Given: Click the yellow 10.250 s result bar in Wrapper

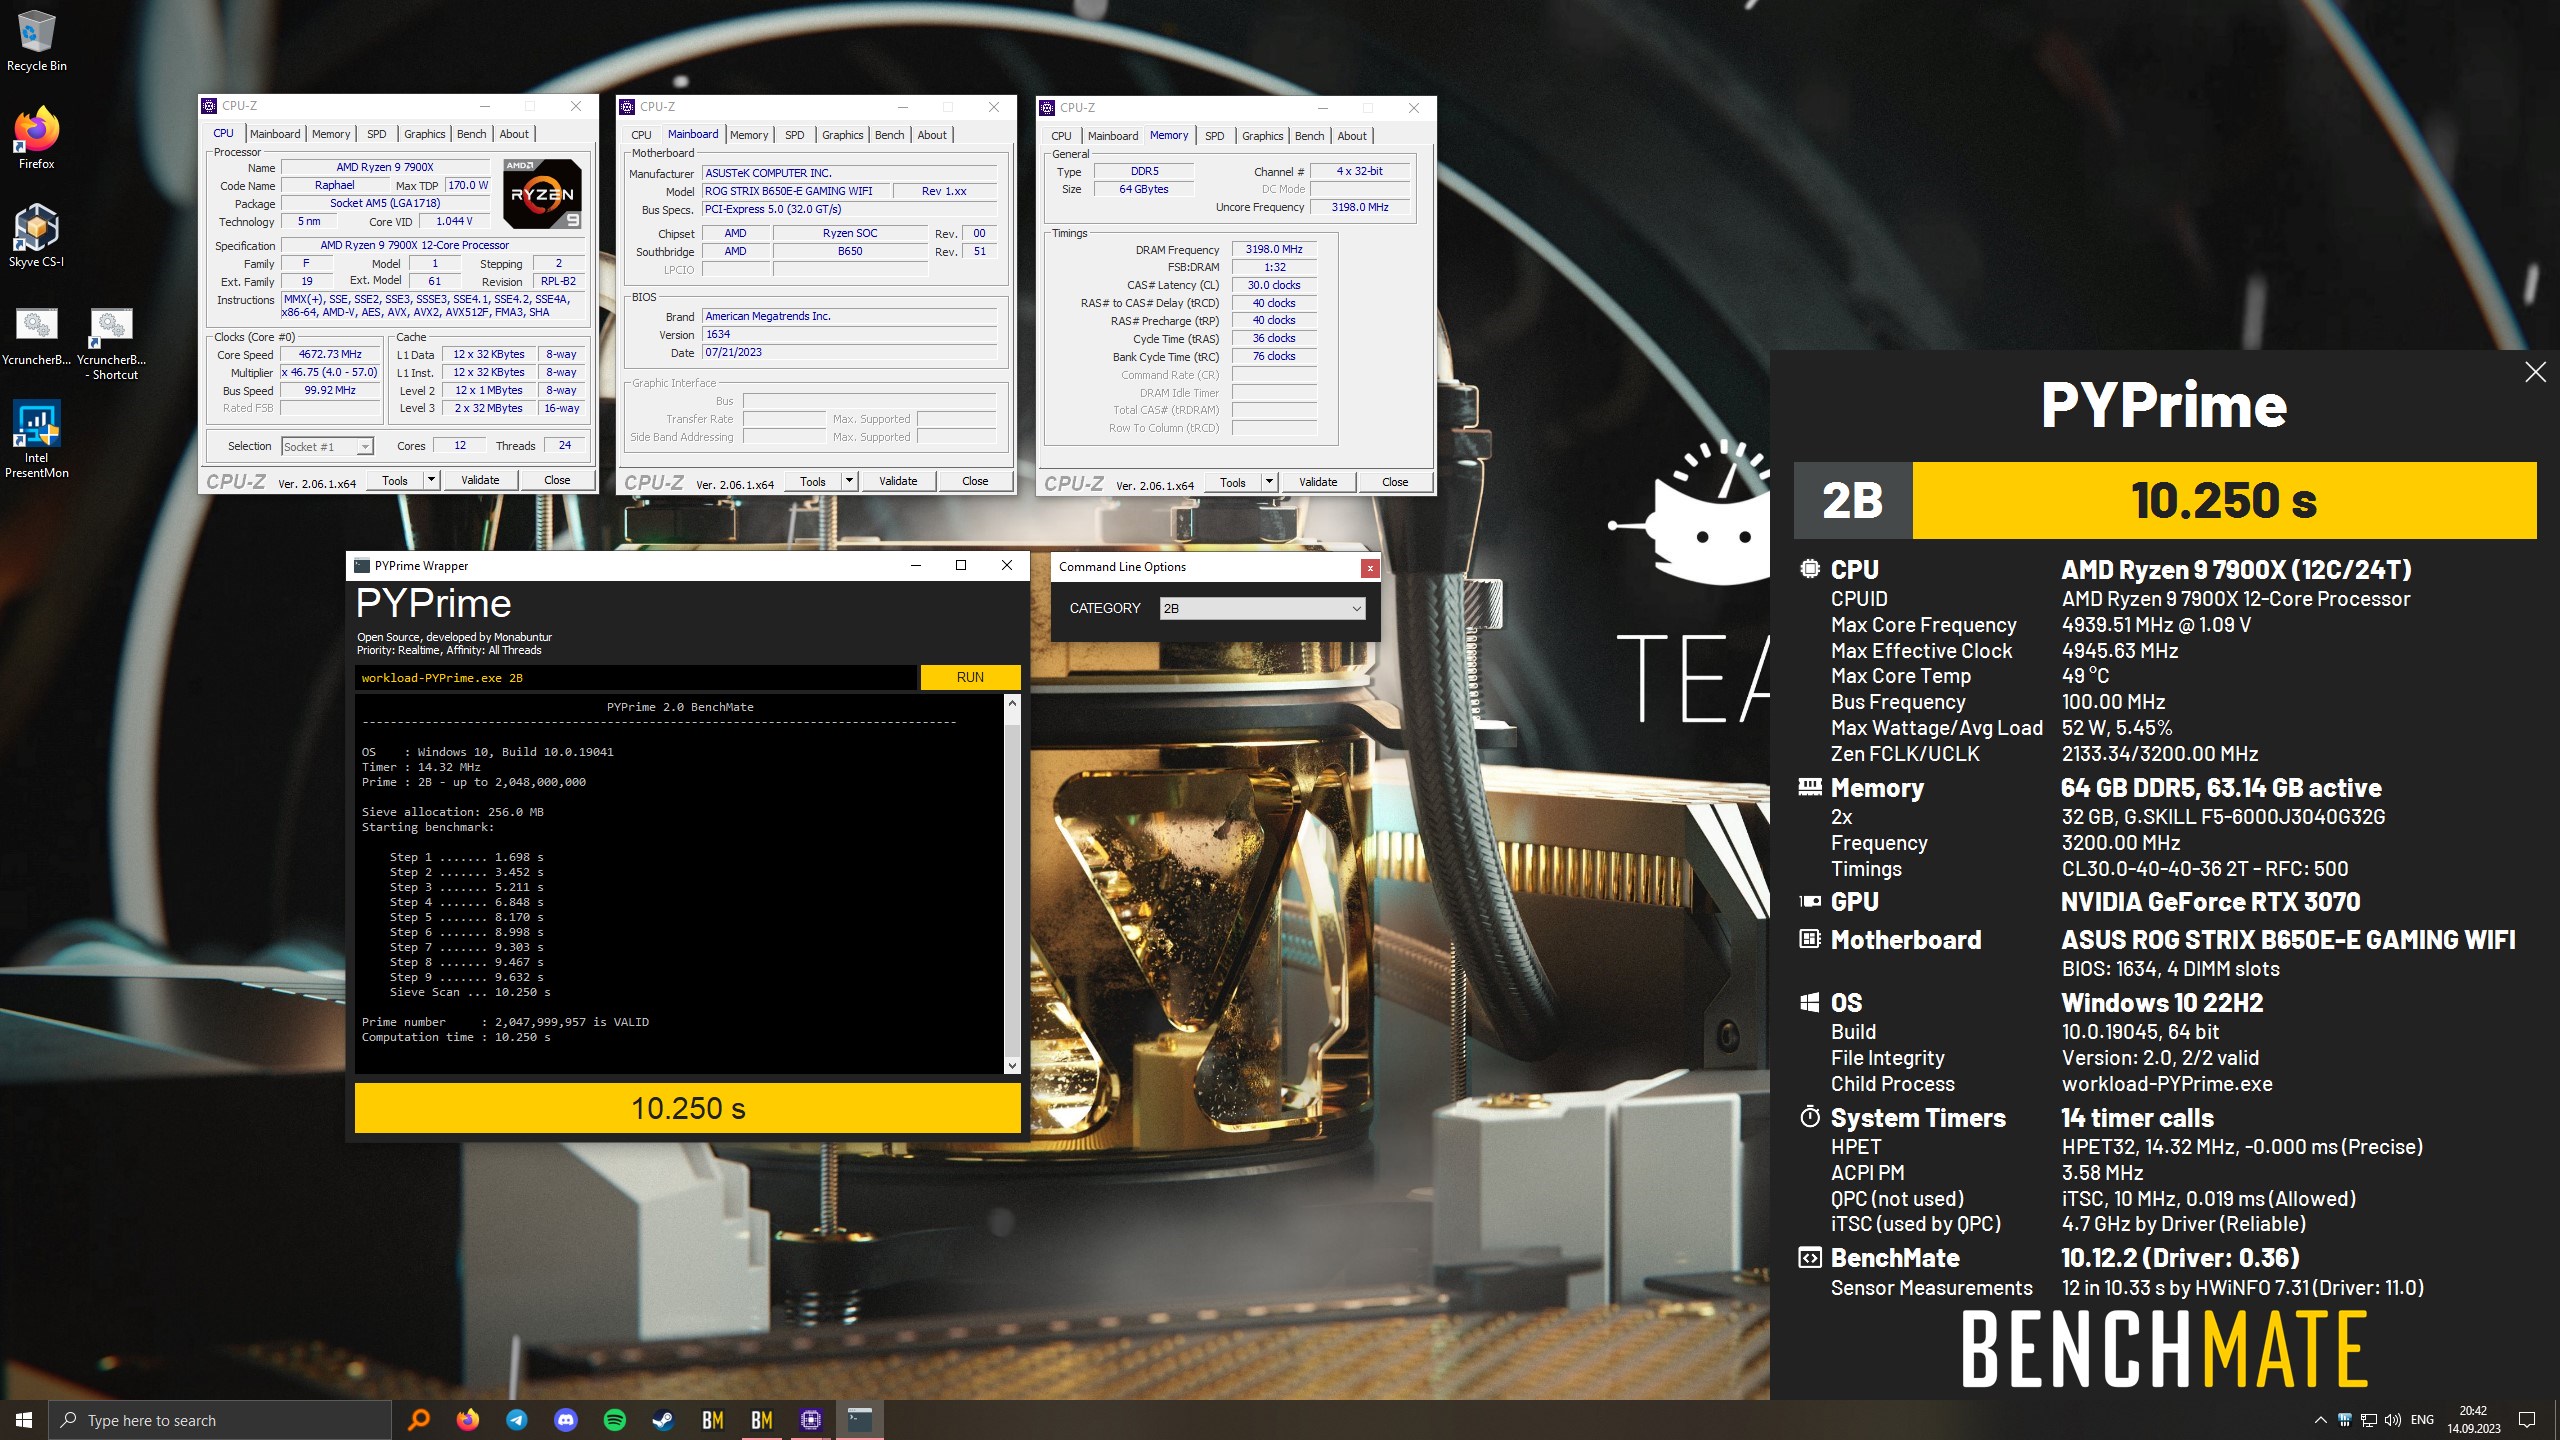Looking at the screenshot, I should [x=688, y=1108].
